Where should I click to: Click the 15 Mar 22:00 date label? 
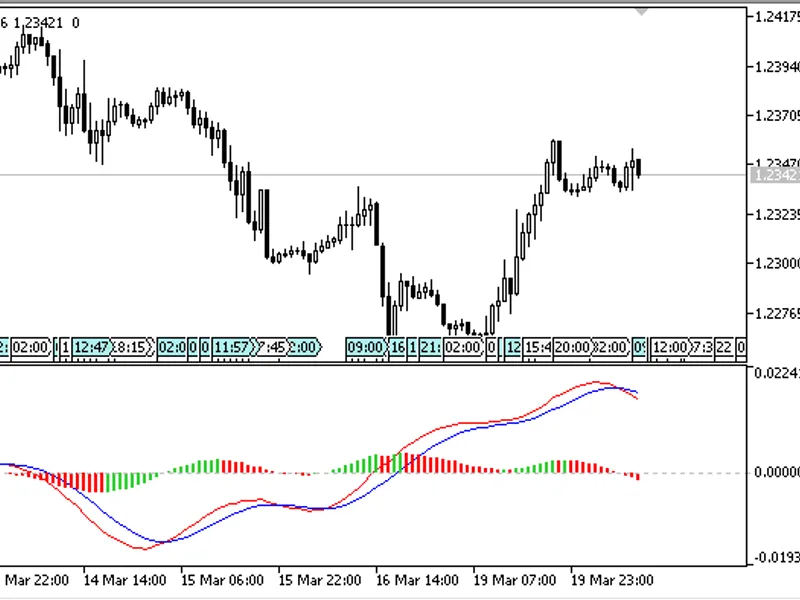pos(320,581)
